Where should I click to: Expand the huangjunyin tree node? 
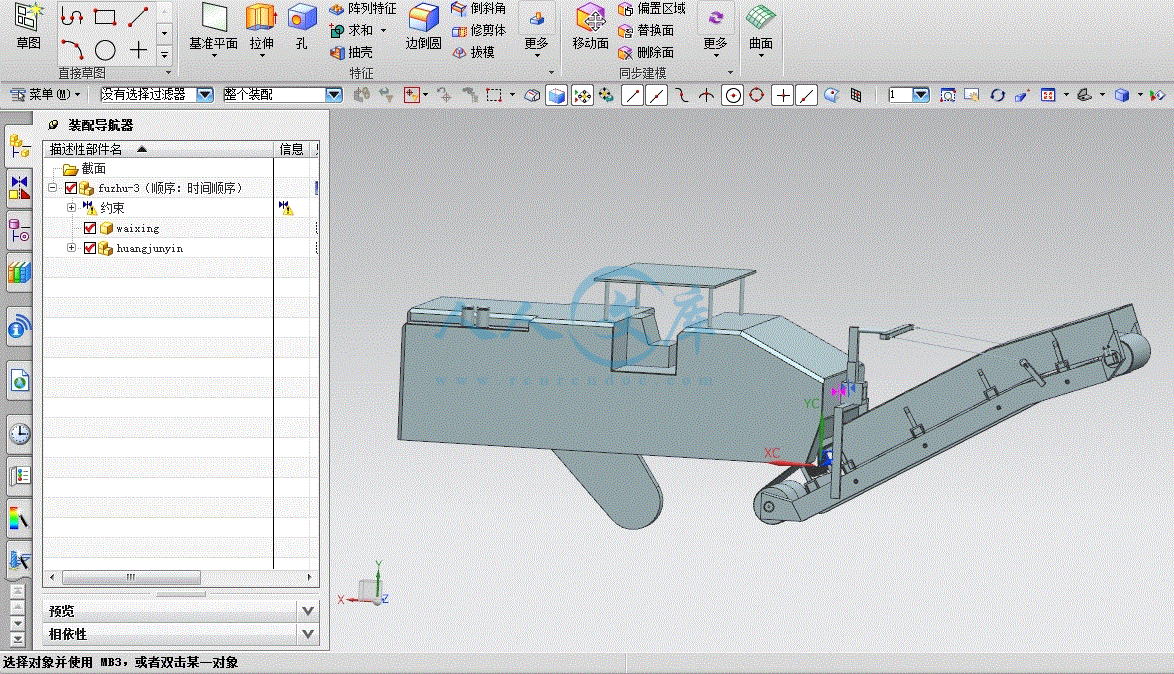pos(71,247)
